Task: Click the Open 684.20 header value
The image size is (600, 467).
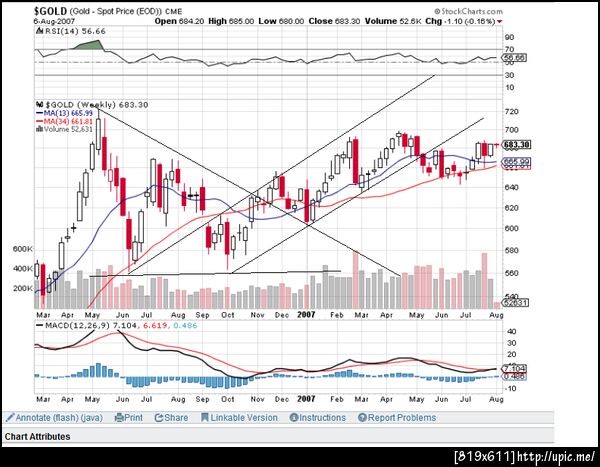Action: click(179, 21)
